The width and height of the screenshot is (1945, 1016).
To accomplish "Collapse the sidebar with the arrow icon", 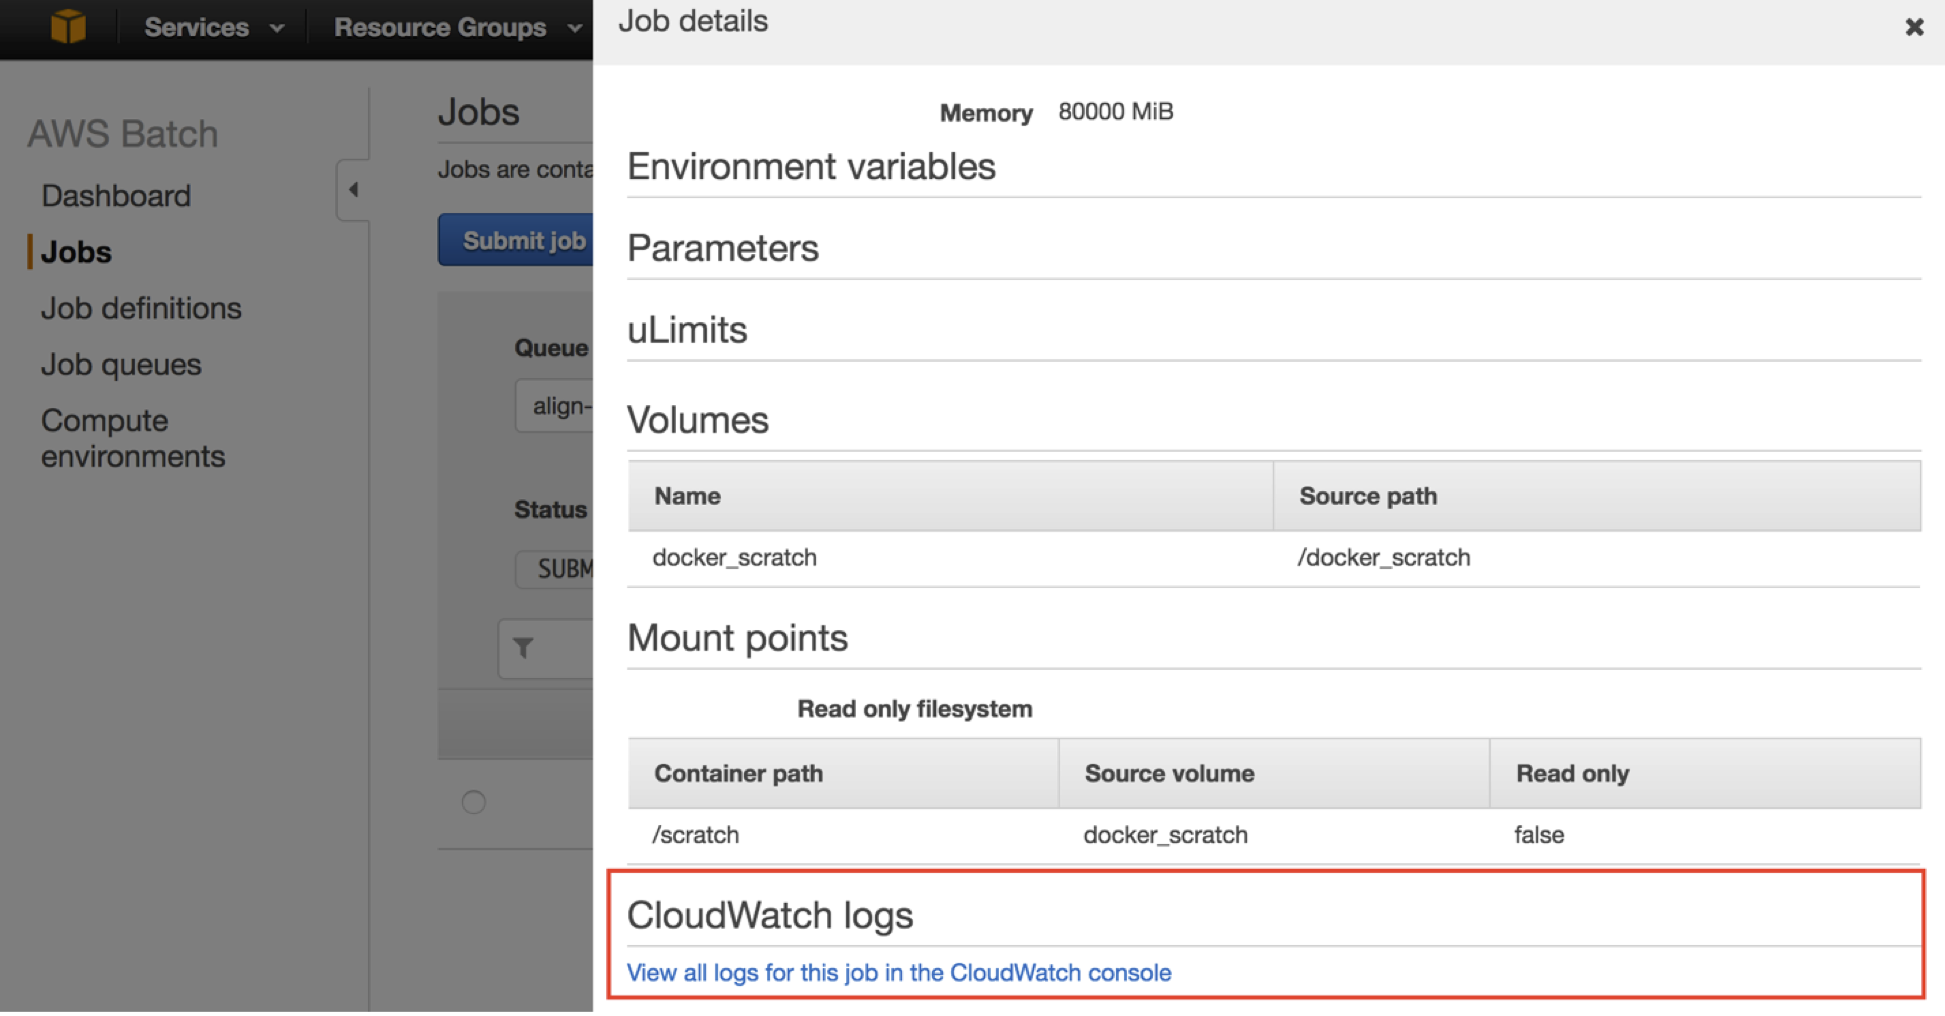I will pyautogui.click(x=353, y=189).
